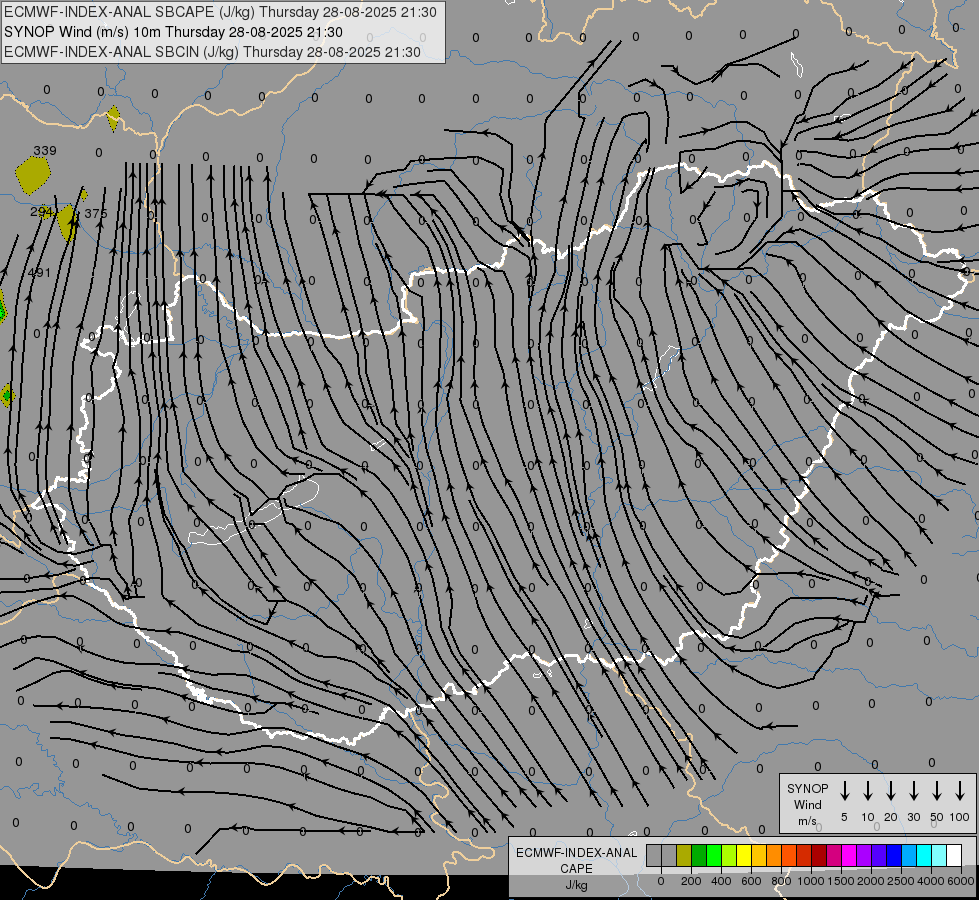Click the 1000 label on CAPE scale

pos(811,881)
